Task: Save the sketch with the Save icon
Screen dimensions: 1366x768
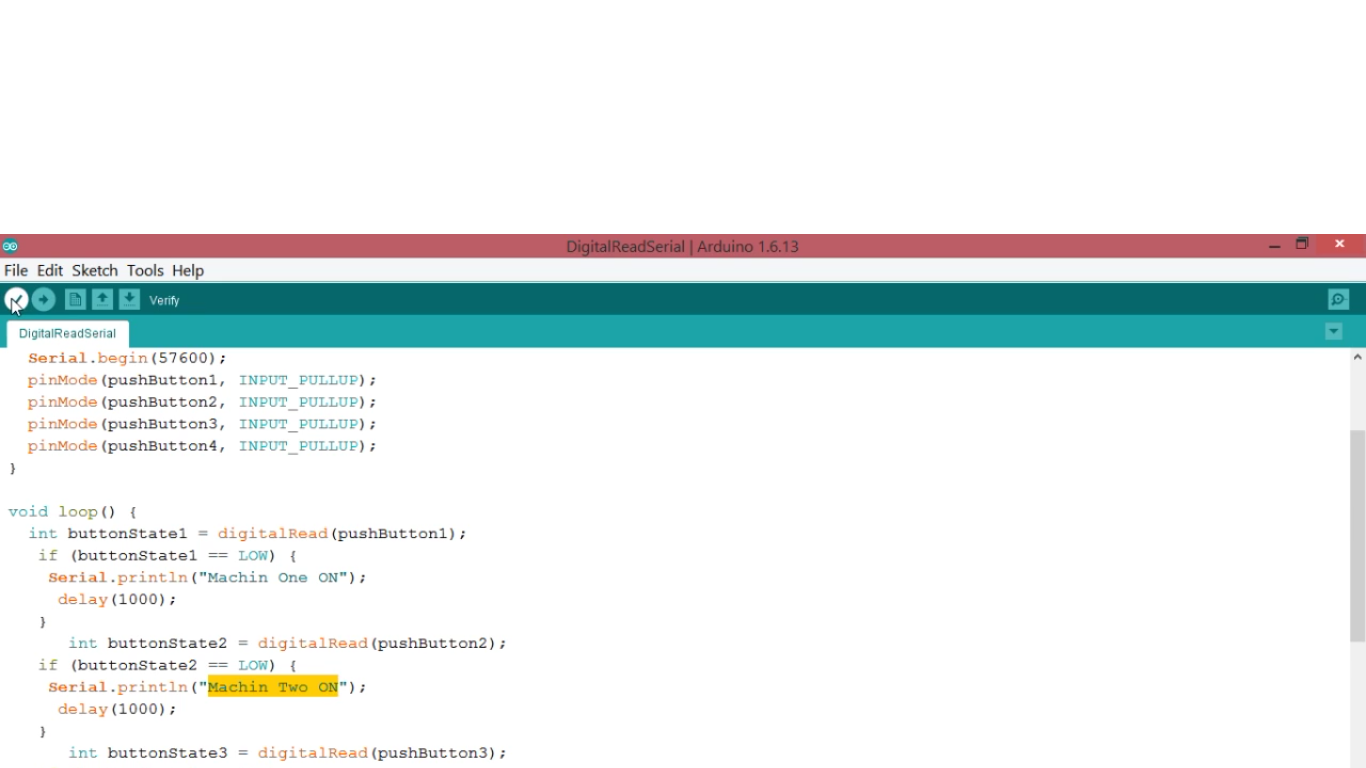Action: (x=129, y=299)
